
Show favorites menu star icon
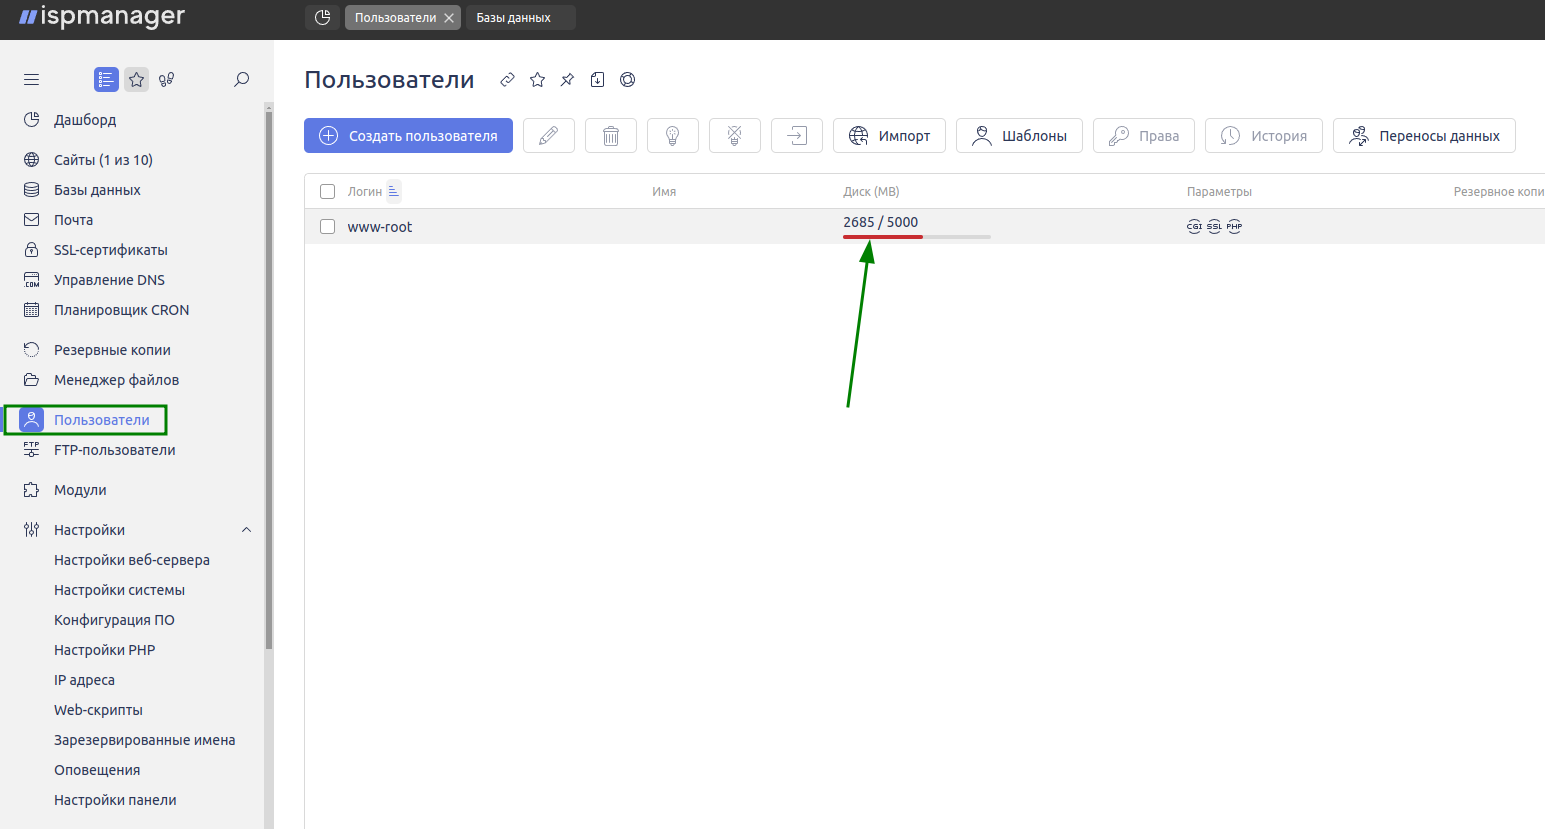tap(137, 79)
